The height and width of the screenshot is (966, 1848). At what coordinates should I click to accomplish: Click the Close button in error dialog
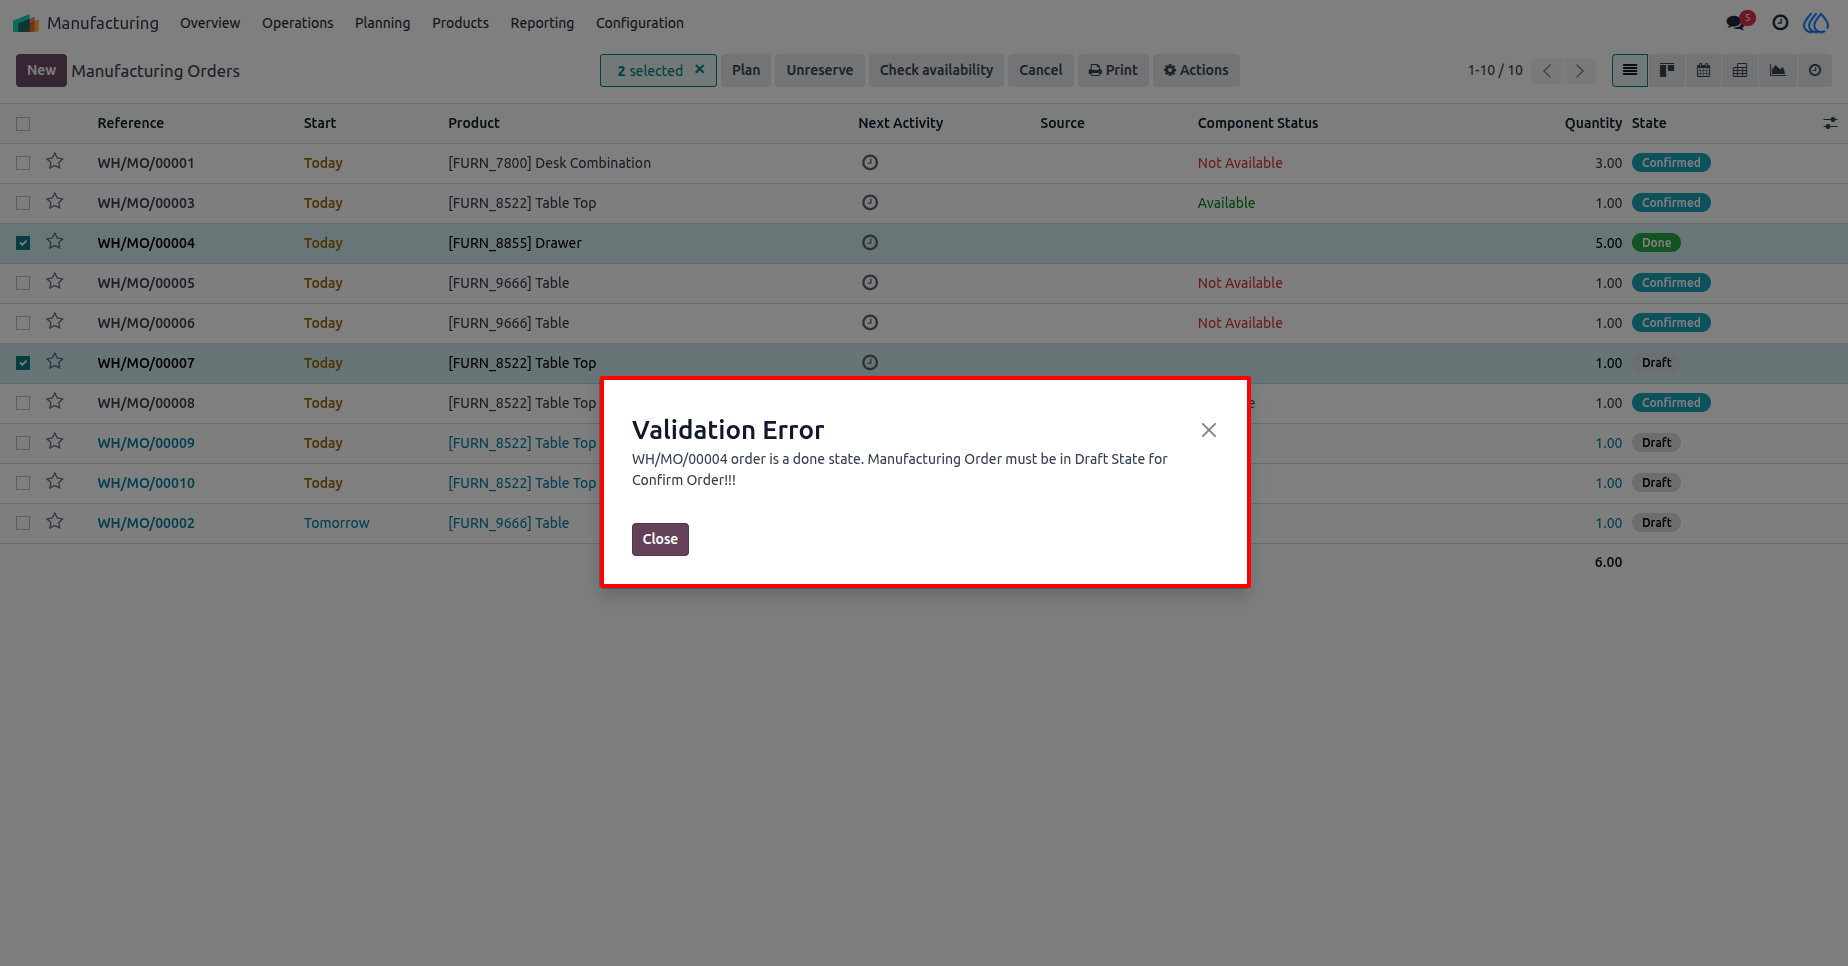pyautogui.click(x=660, y=539)
